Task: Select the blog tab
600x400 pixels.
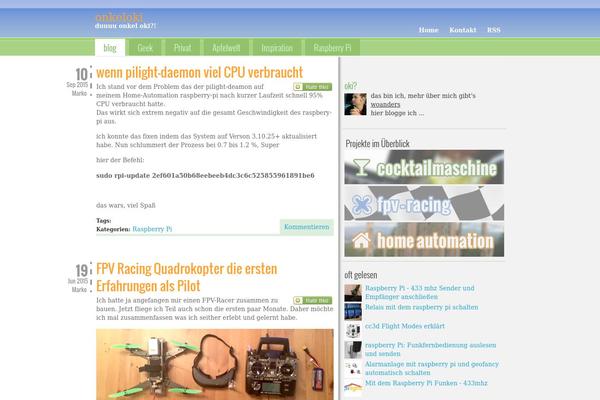Action: click(x=110, y=48)
